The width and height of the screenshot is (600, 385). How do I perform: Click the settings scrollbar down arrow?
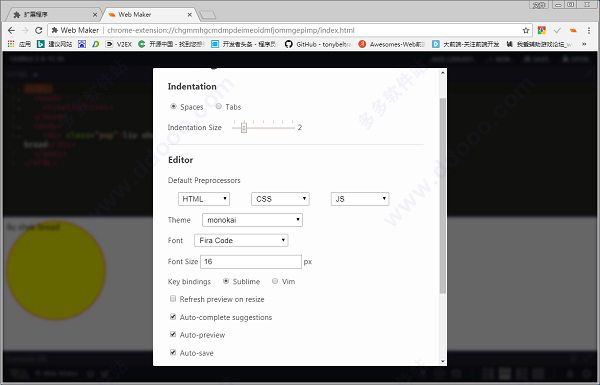[x=443, y=361]
